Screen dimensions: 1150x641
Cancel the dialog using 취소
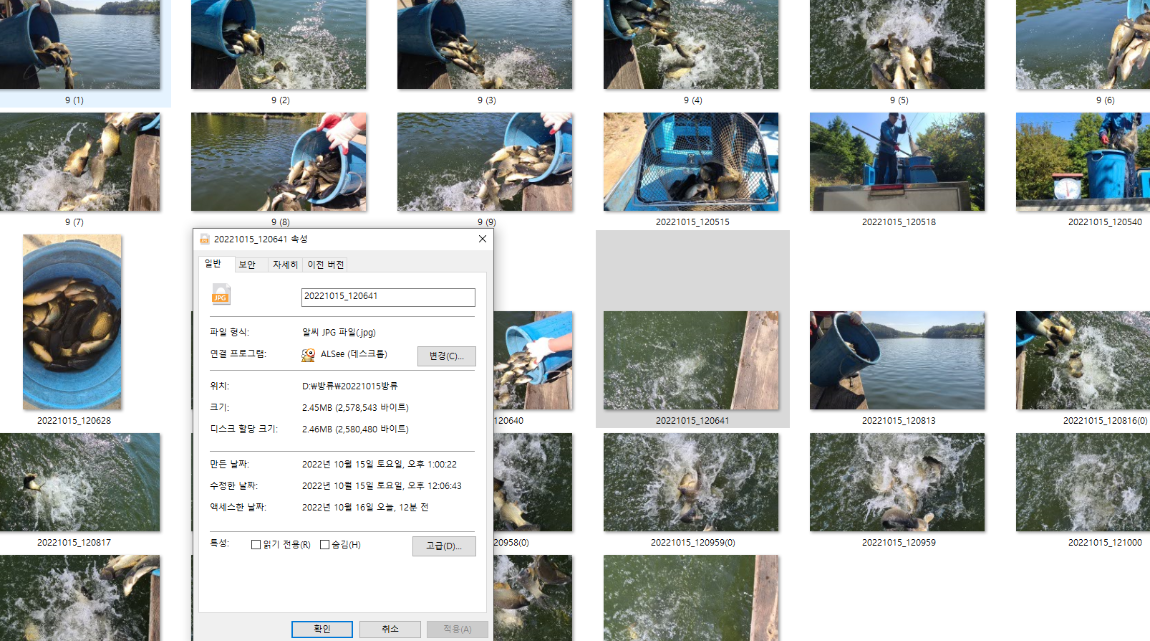[390, 629]
